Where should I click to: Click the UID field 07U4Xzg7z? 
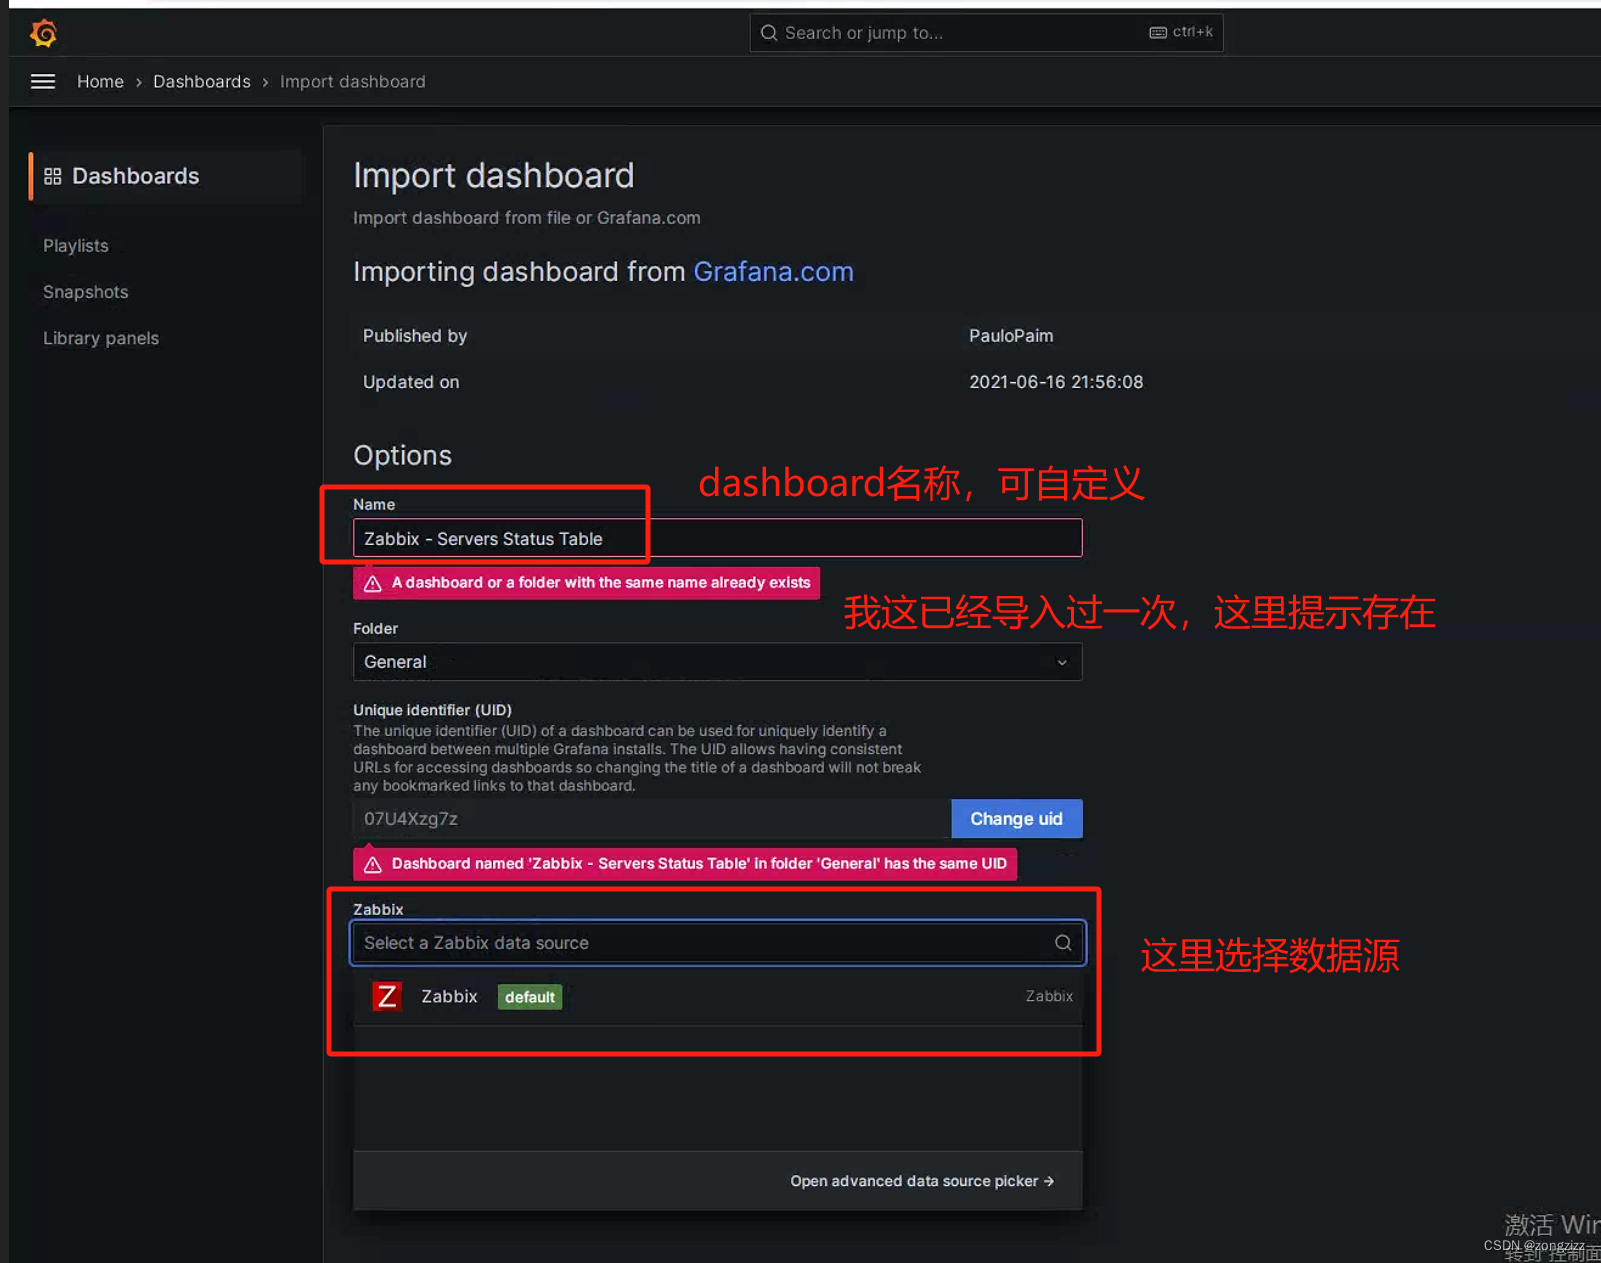tap(651, 819)
